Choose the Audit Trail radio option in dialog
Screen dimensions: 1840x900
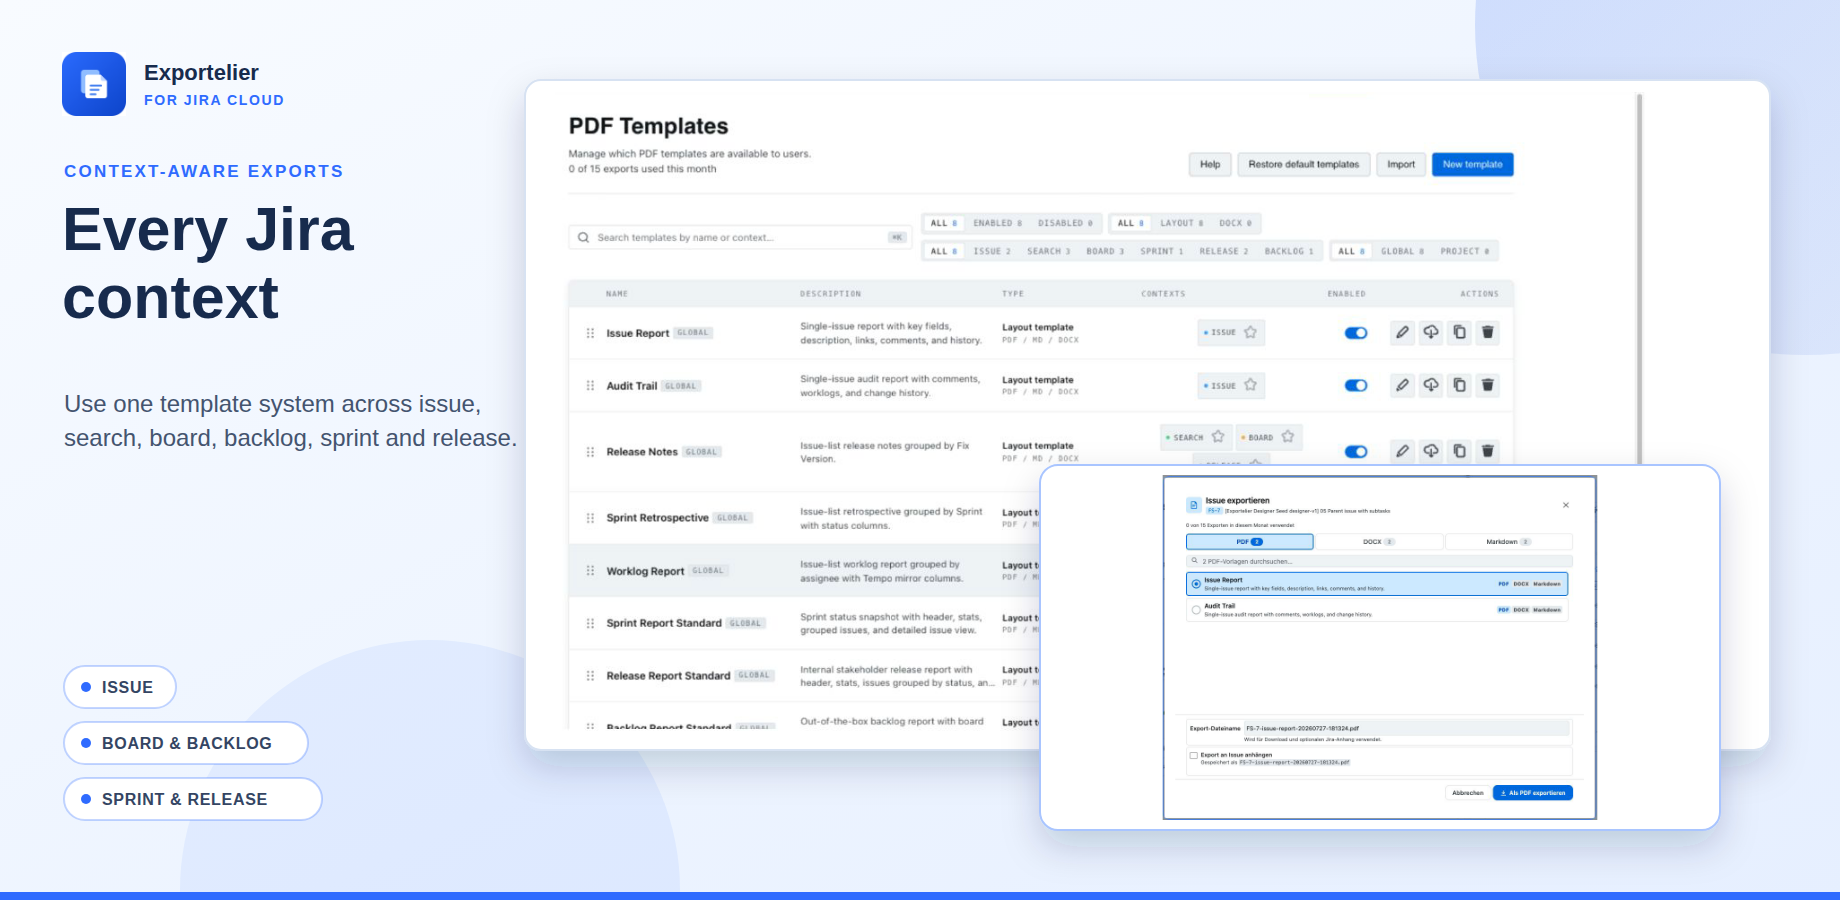1196,610
